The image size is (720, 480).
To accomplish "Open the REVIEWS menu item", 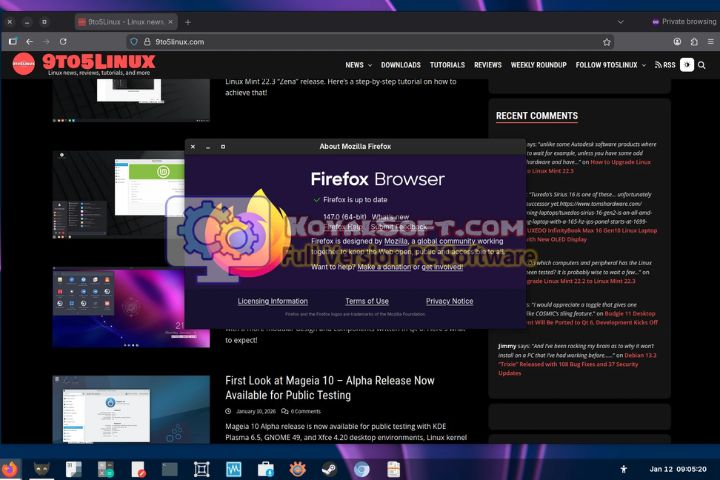I will tap(488, 65).
